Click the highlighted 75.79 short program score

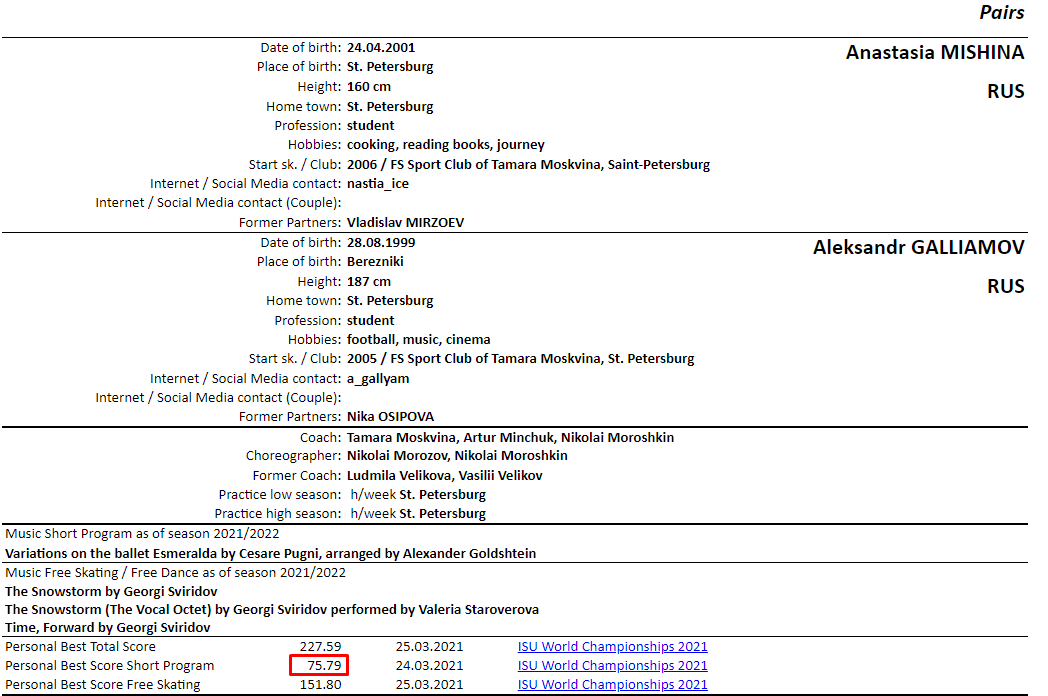tap(320, 666)
